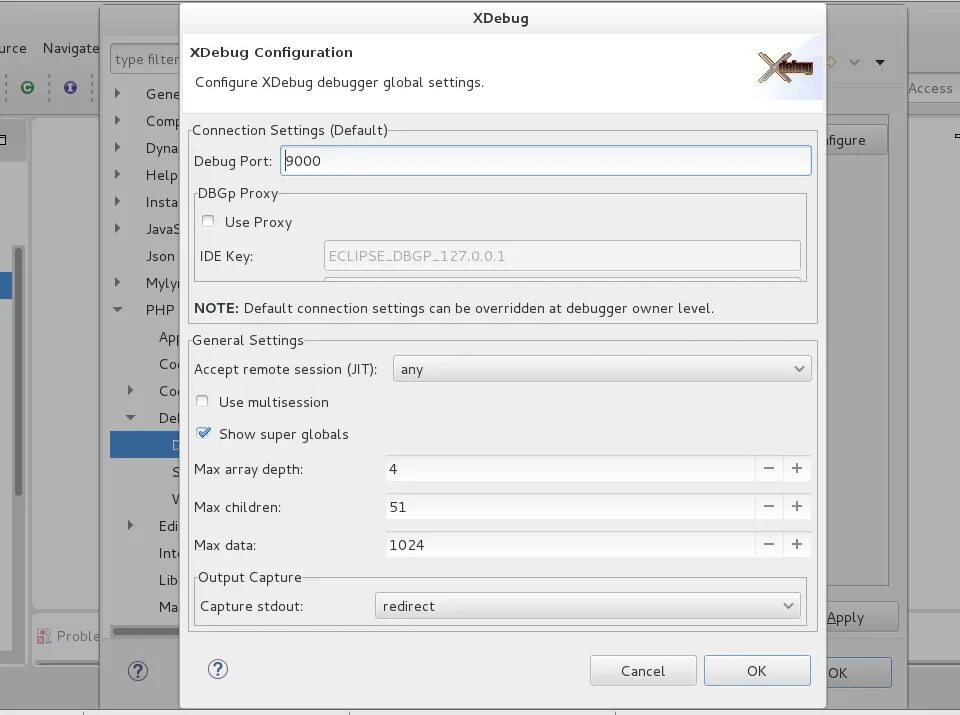Expand the Editor subtree under PHP
960x715 pixels.
point(130,525)
